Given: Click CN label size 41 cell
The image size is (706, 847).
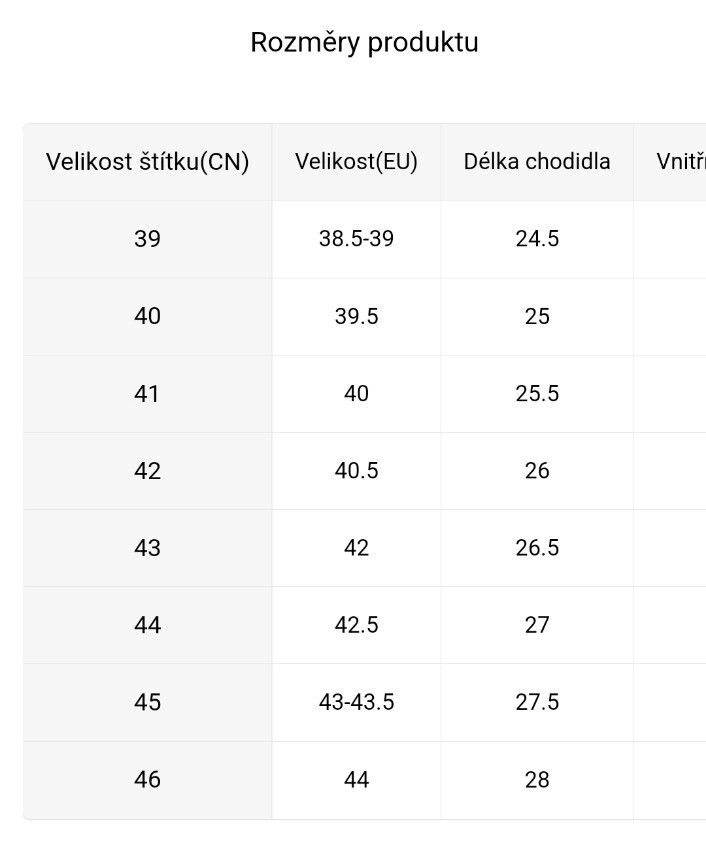Looking at the screenshot, I should tap(147, 394).
